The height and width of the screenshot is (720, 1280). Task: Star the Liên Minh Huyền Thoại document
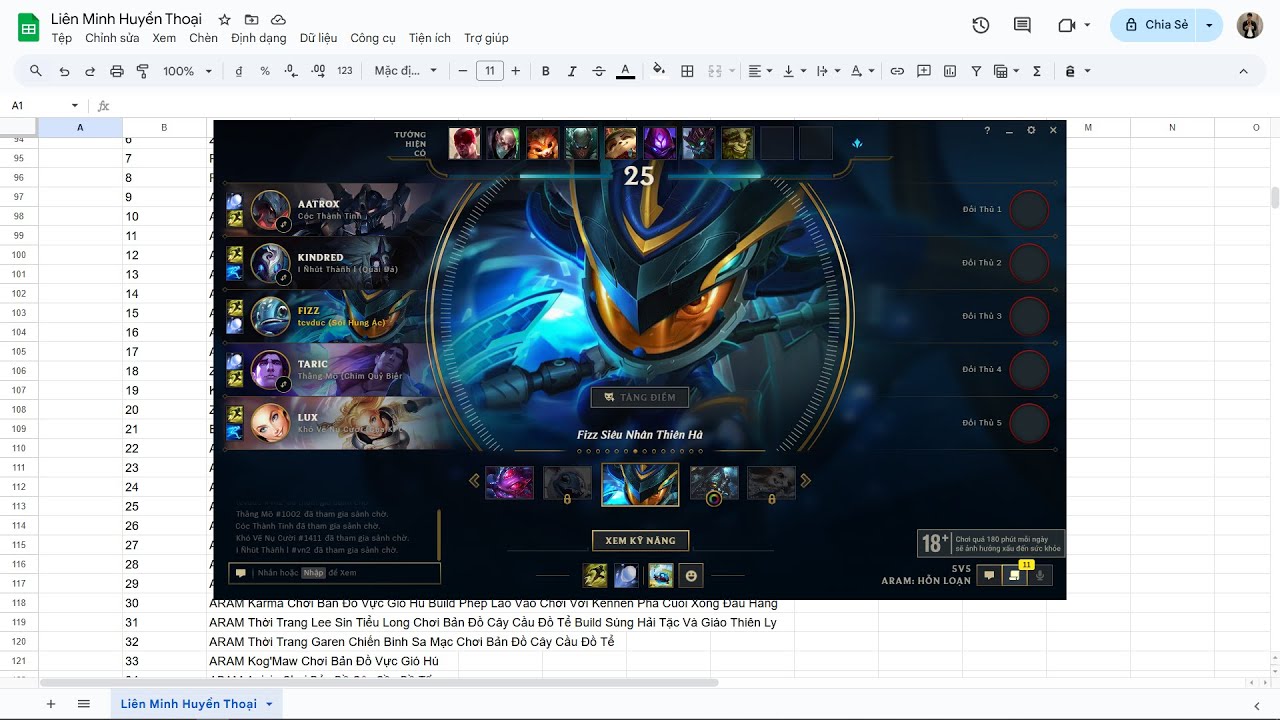(x=224, y=20)
